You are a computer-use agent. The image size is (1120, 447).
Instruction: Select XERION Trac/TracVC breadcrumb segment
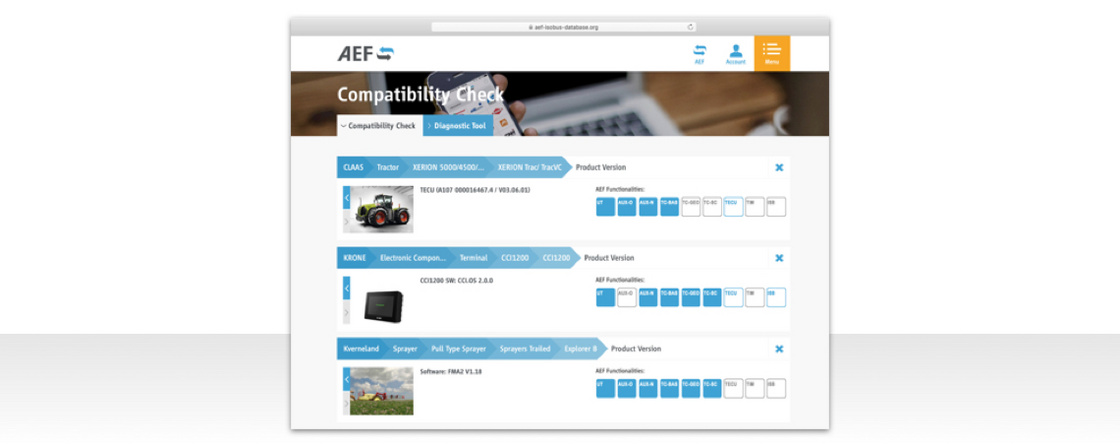529,167
